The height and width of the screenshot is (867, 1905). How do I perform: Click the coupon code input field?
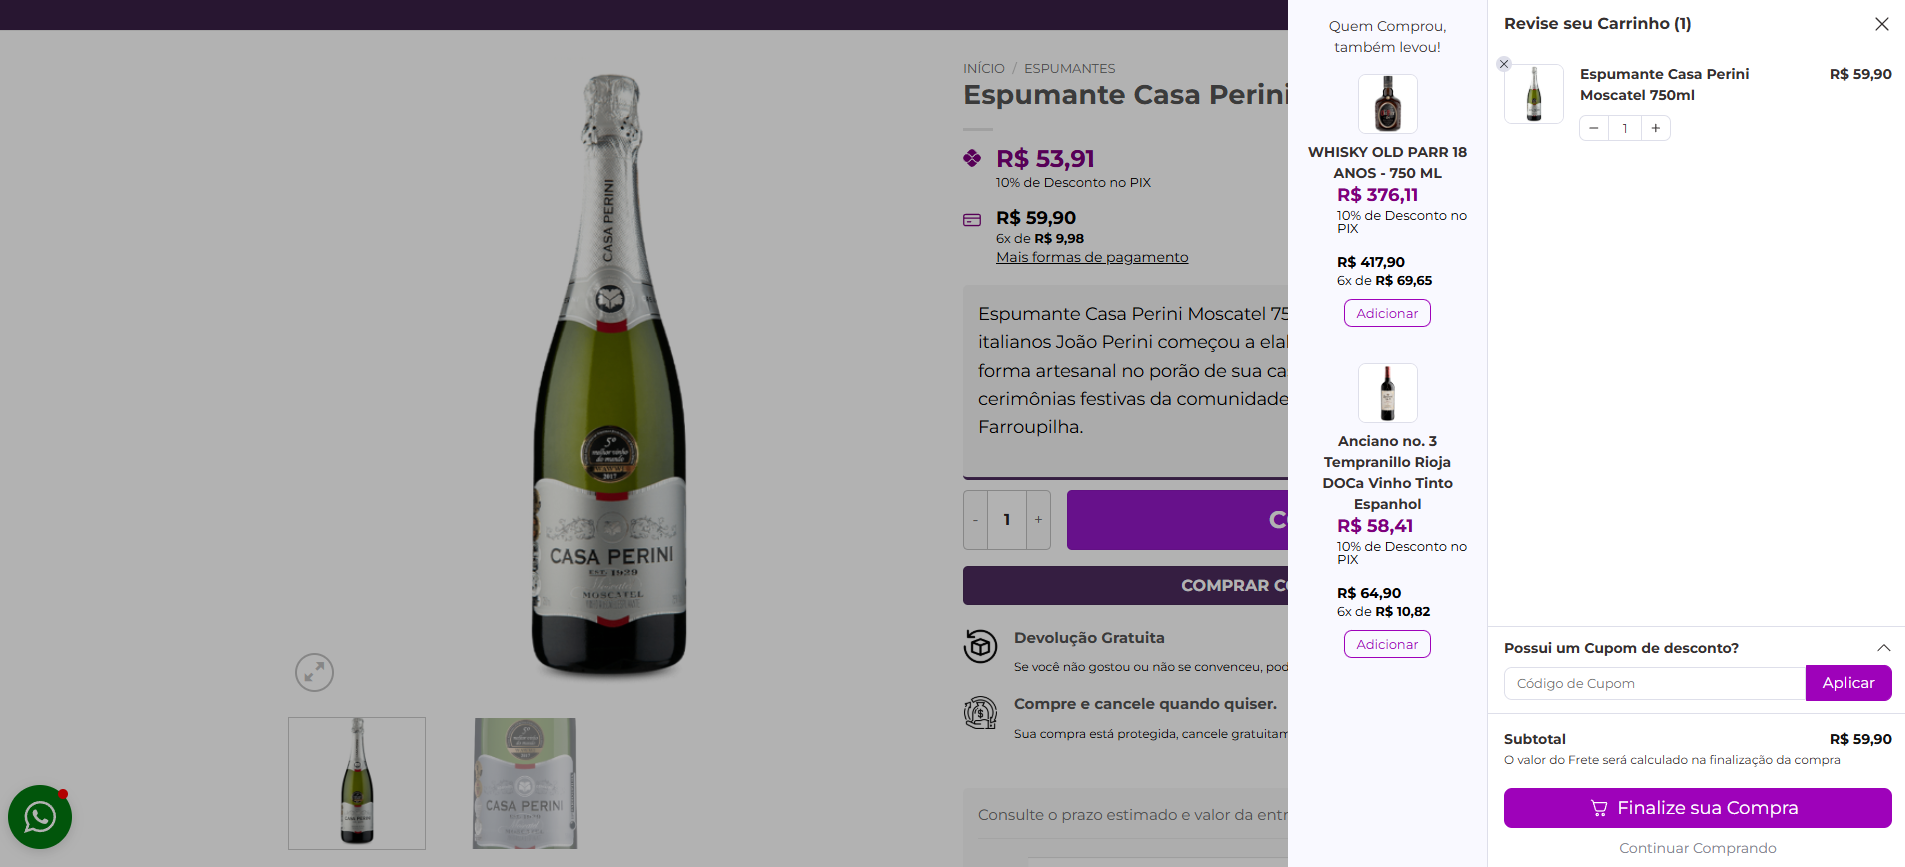pyautogui.click(x=1655, y=683)
